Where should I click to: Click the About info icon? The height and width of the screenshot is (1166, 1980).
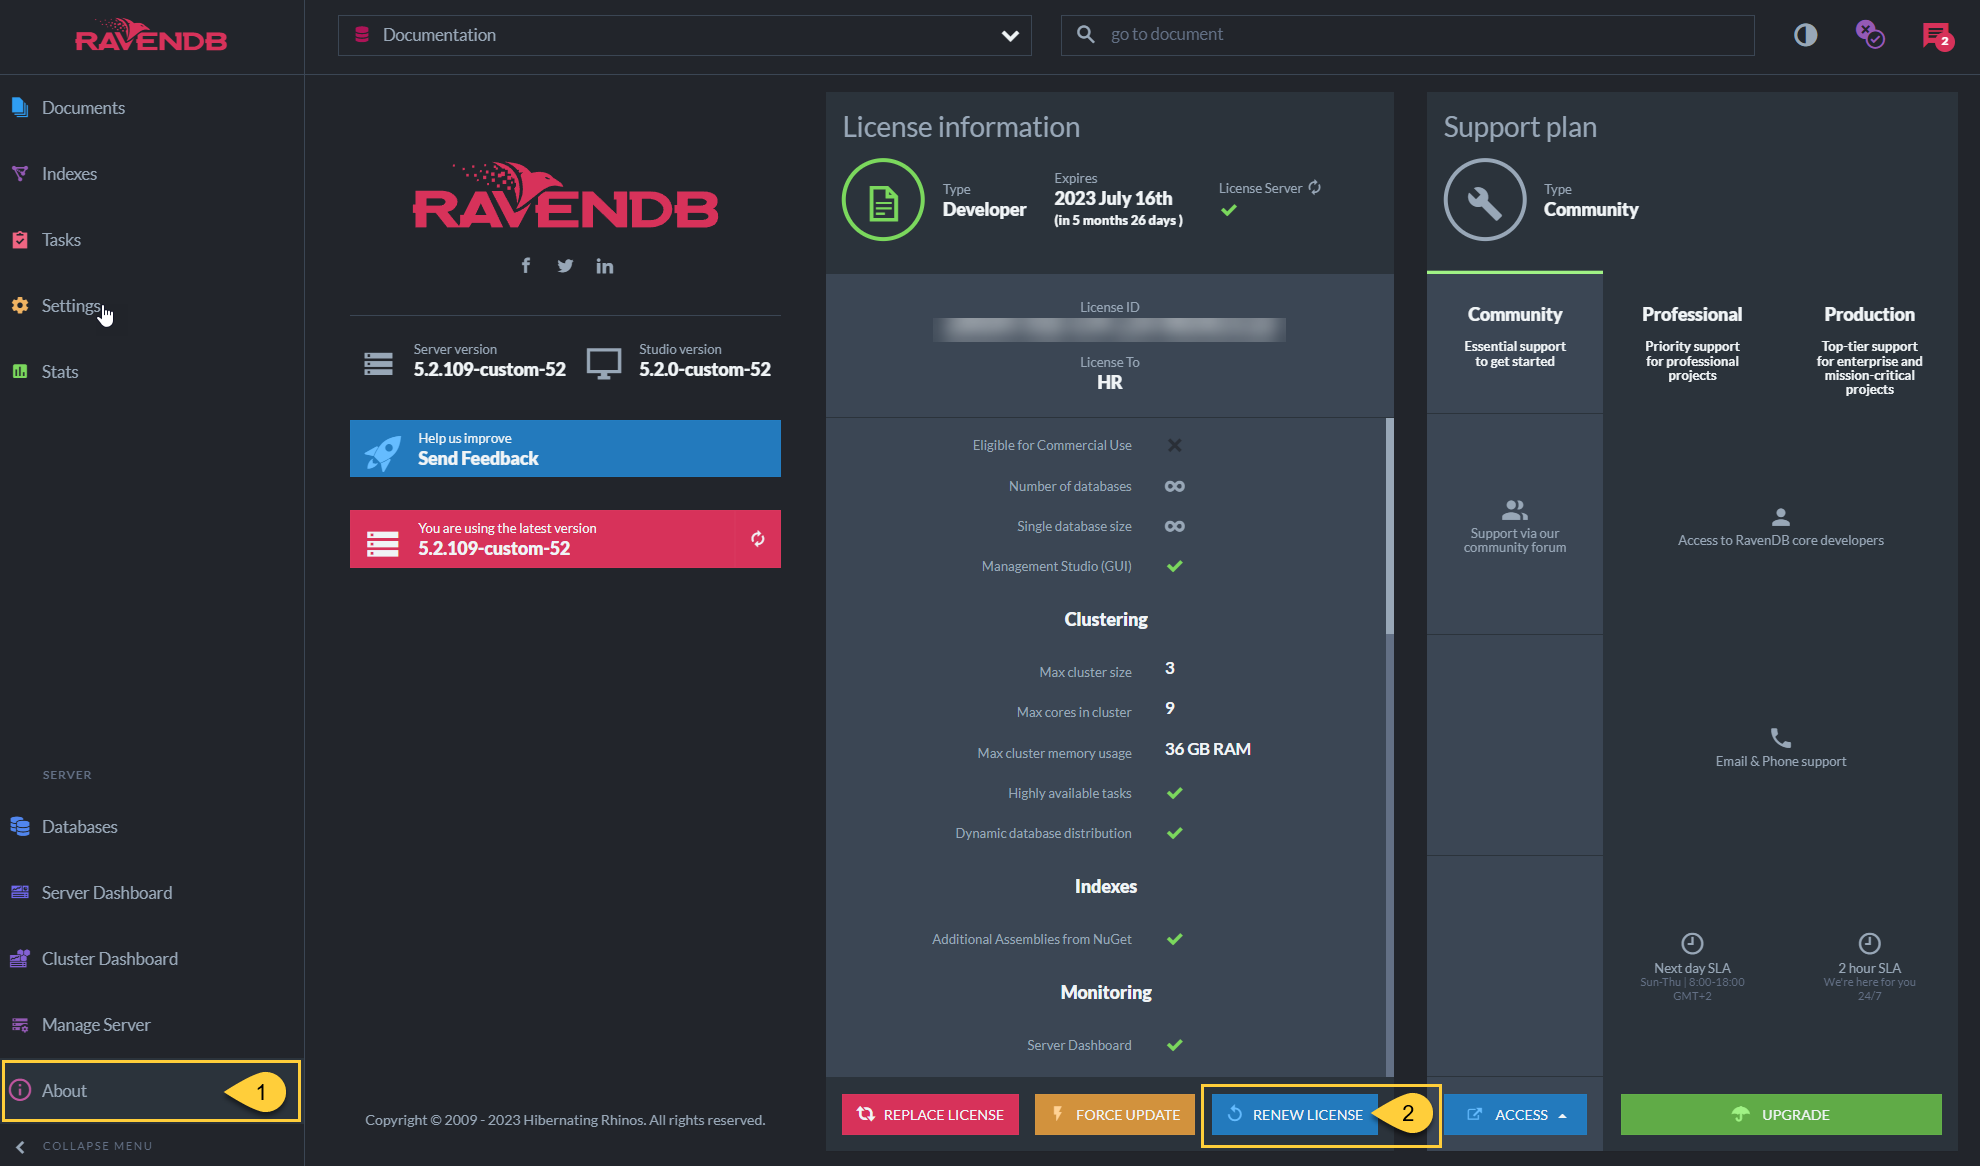coord(20,1090)
